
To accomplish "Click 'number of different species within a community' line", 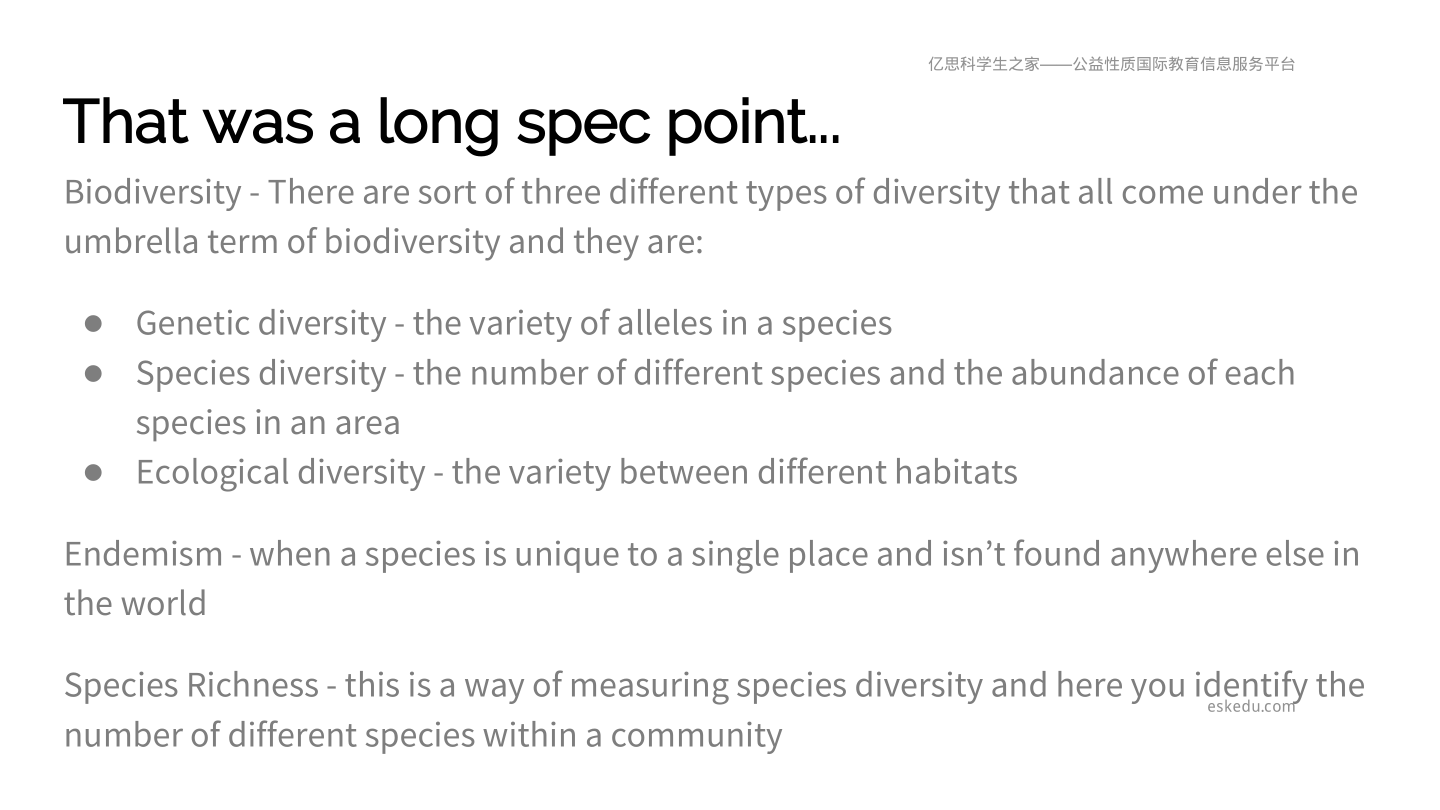I will [423, 735].
